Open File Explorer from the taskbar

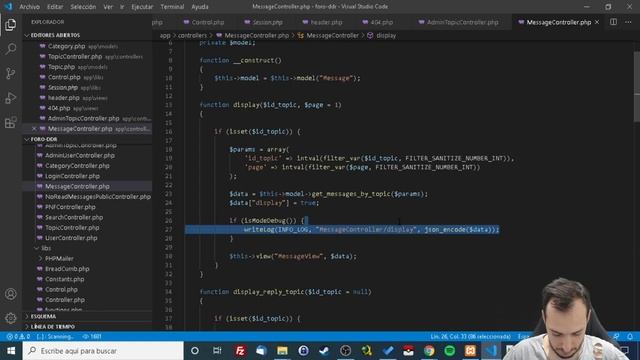[282, 351]
